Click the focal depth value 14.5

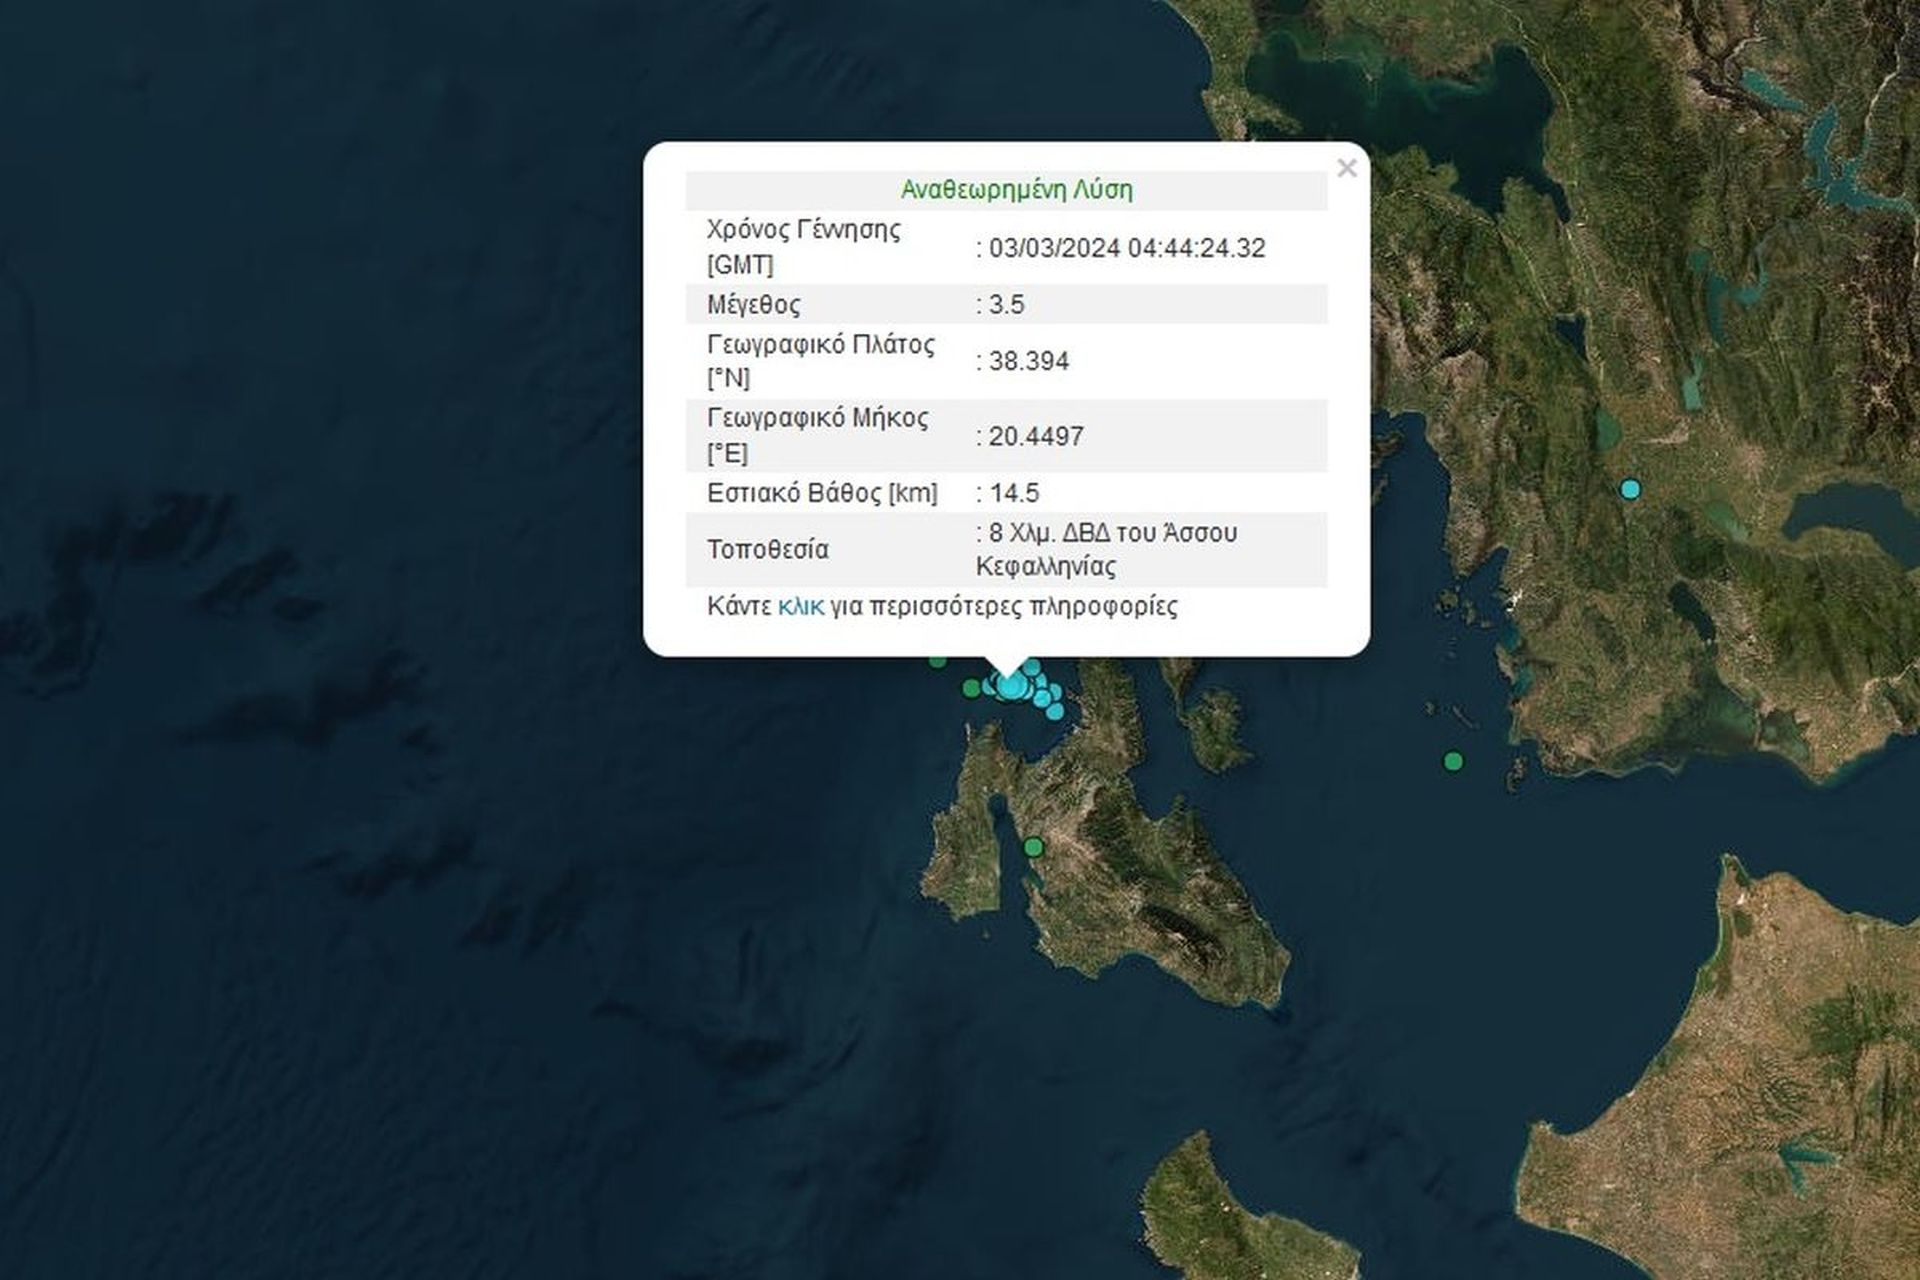[1014, 493]
